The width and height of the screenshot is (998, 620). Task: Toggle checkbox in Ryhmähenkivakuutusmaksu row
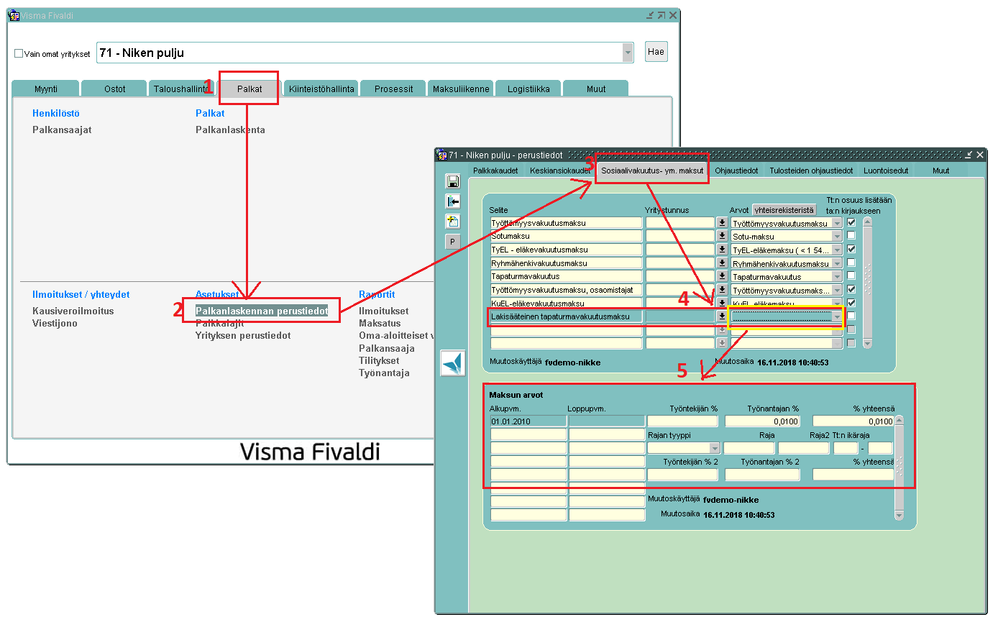[851, 262]
